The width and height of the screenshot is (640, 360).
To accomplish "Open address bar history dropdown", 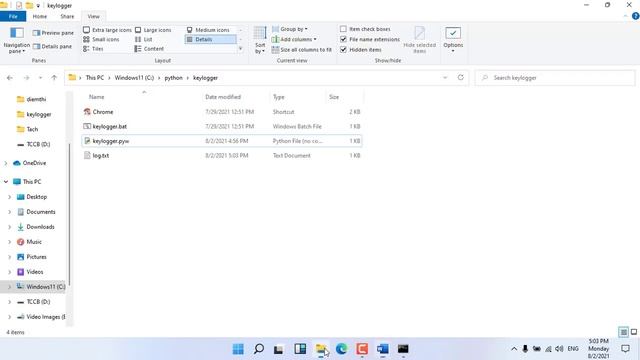I will coord(445,78).
